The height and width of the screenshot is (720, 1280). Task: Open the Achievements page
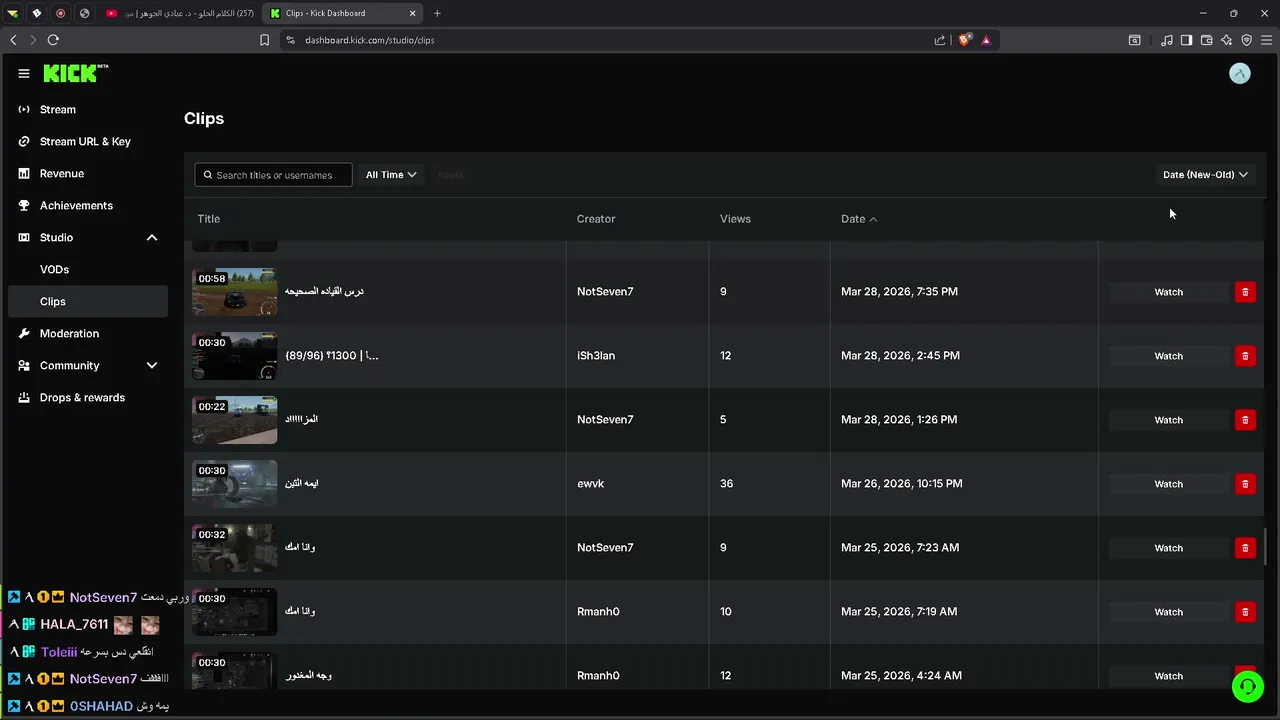(x=76, y=205)
